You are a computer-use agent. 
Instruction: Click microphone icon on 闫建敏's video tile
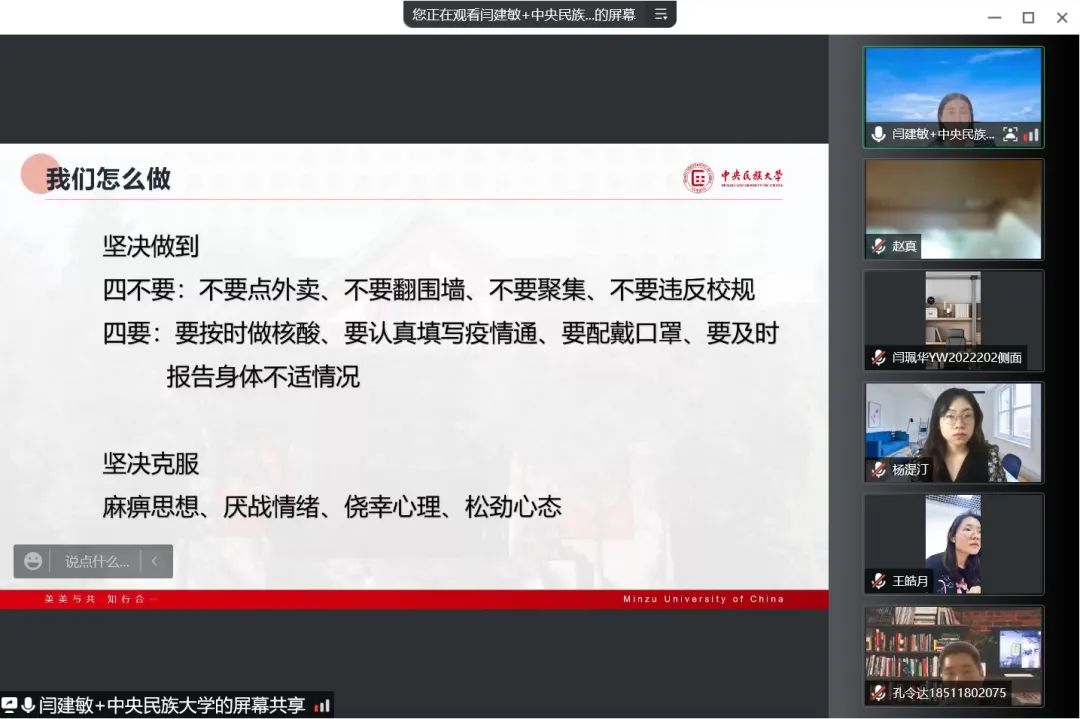click(x=878, y=134)
